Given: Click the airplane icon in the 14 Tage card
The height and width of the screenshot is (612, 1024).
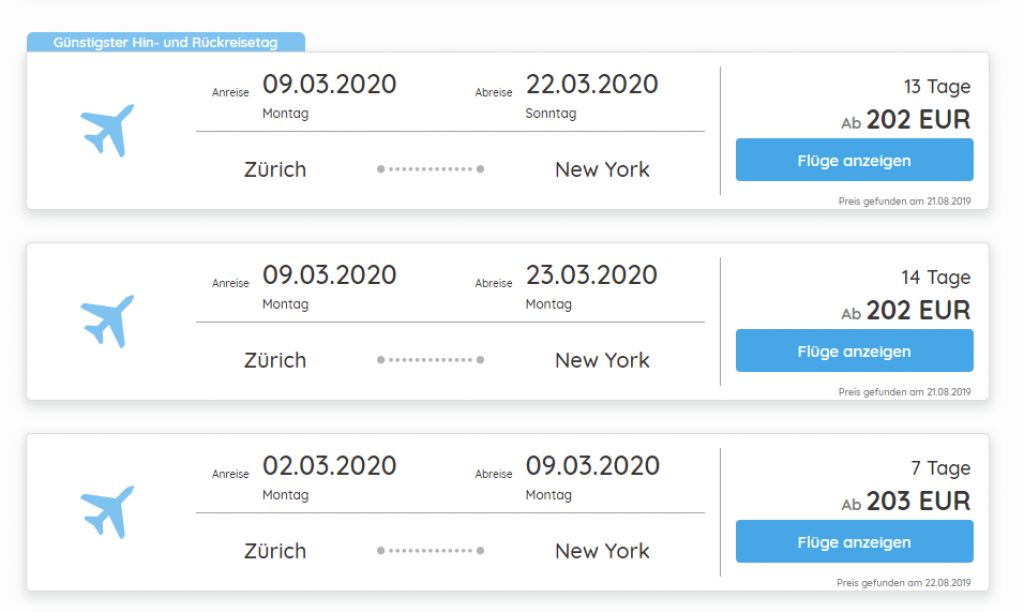Looking at the screenshot, I should [x=107, y=321].
